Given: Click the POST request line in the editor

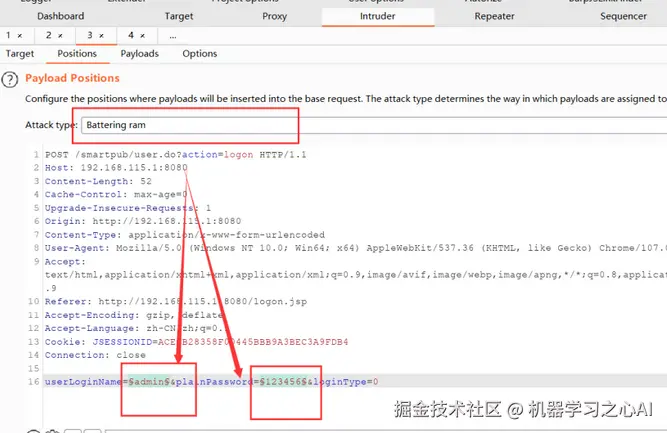Looking at the screenshot, I should pyautogui.click(x=176, y=154).
